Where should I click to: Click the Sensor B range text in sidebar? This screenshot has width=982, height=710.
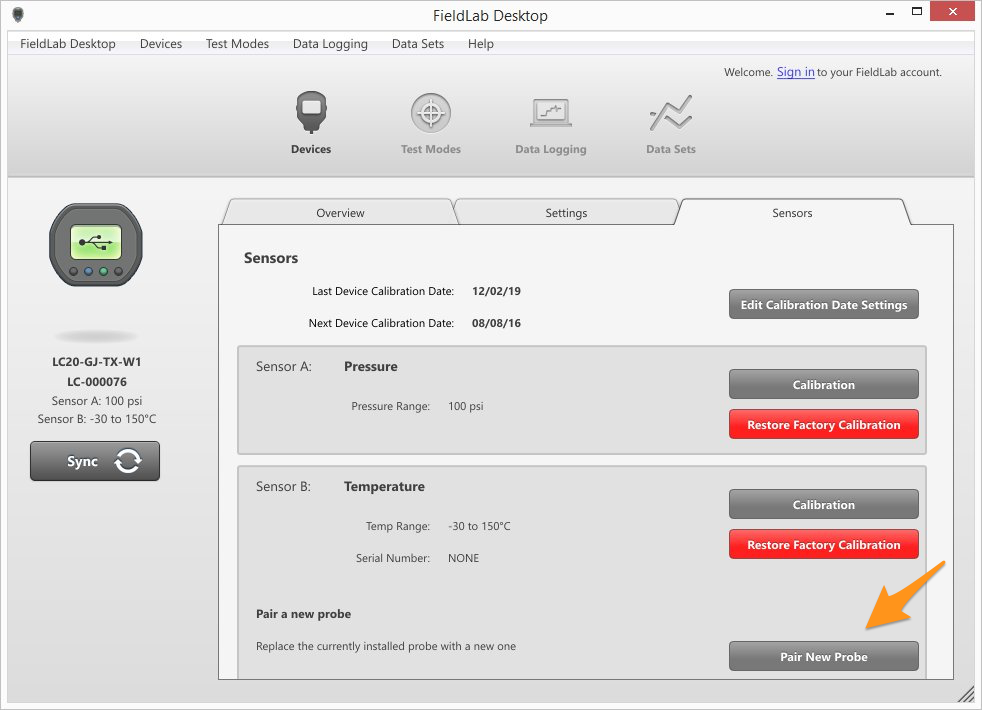coord(96,419)
